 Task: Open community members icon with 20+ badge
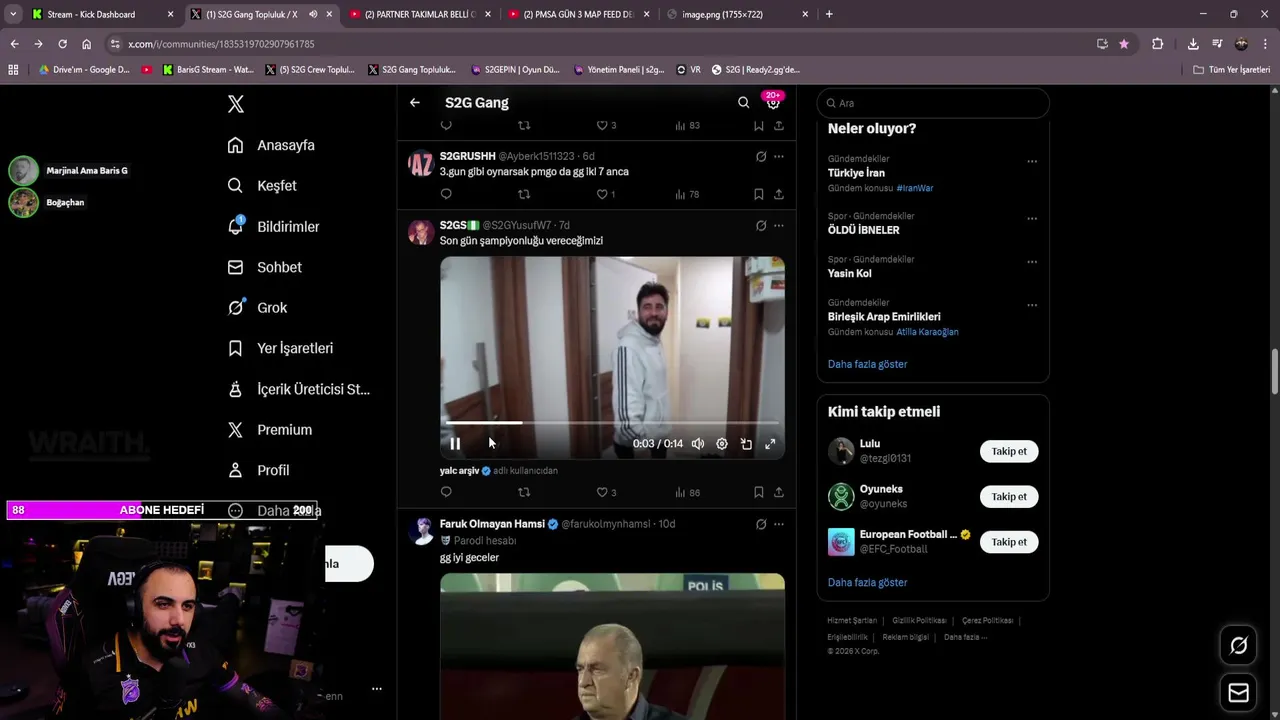point(773,102)
